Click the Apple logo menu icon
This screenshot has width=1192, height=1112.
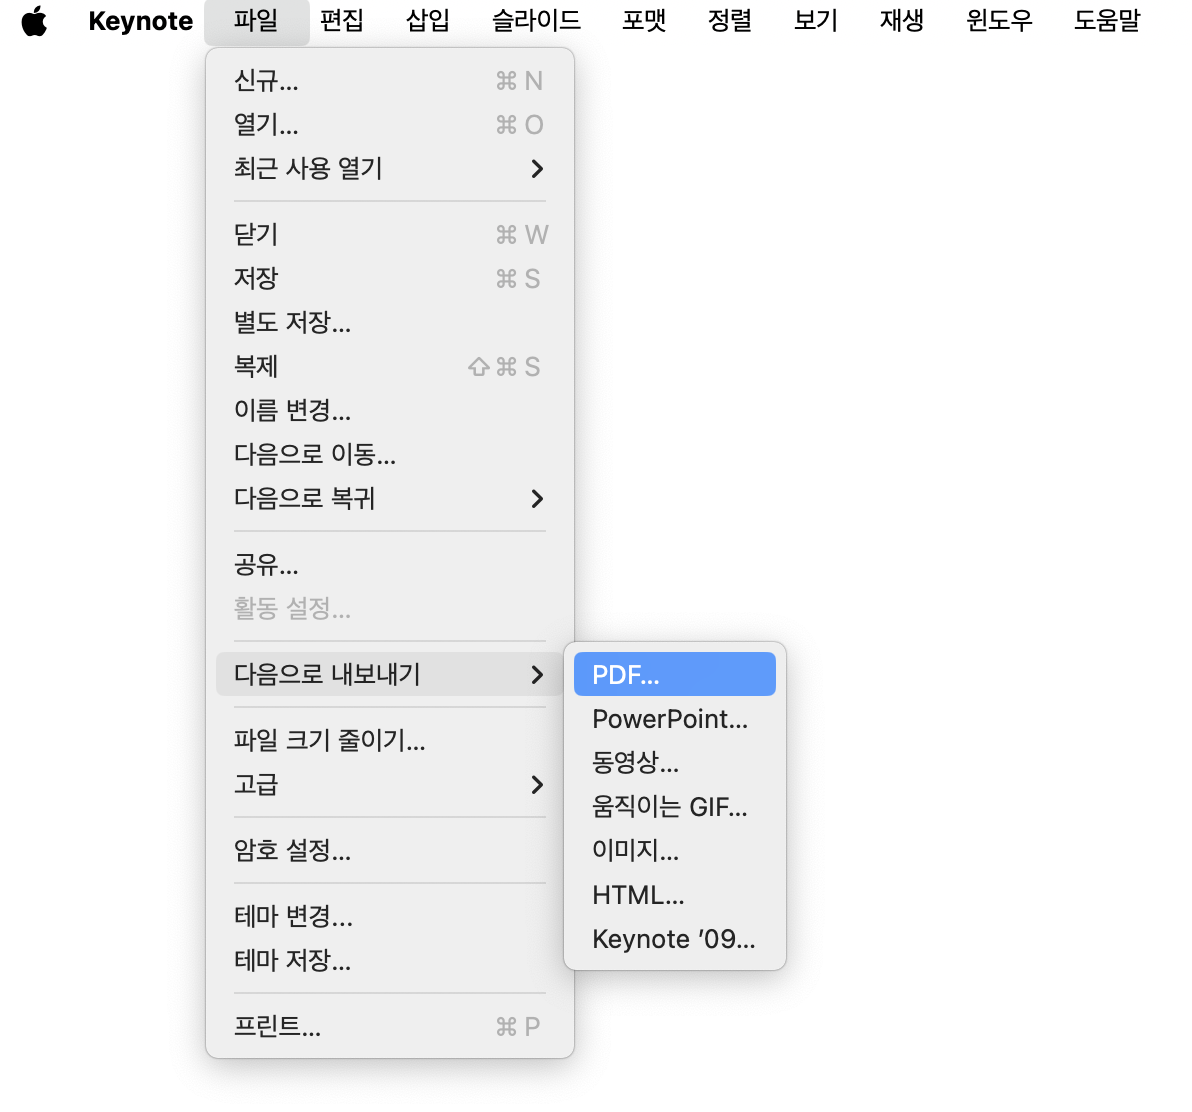35,21
